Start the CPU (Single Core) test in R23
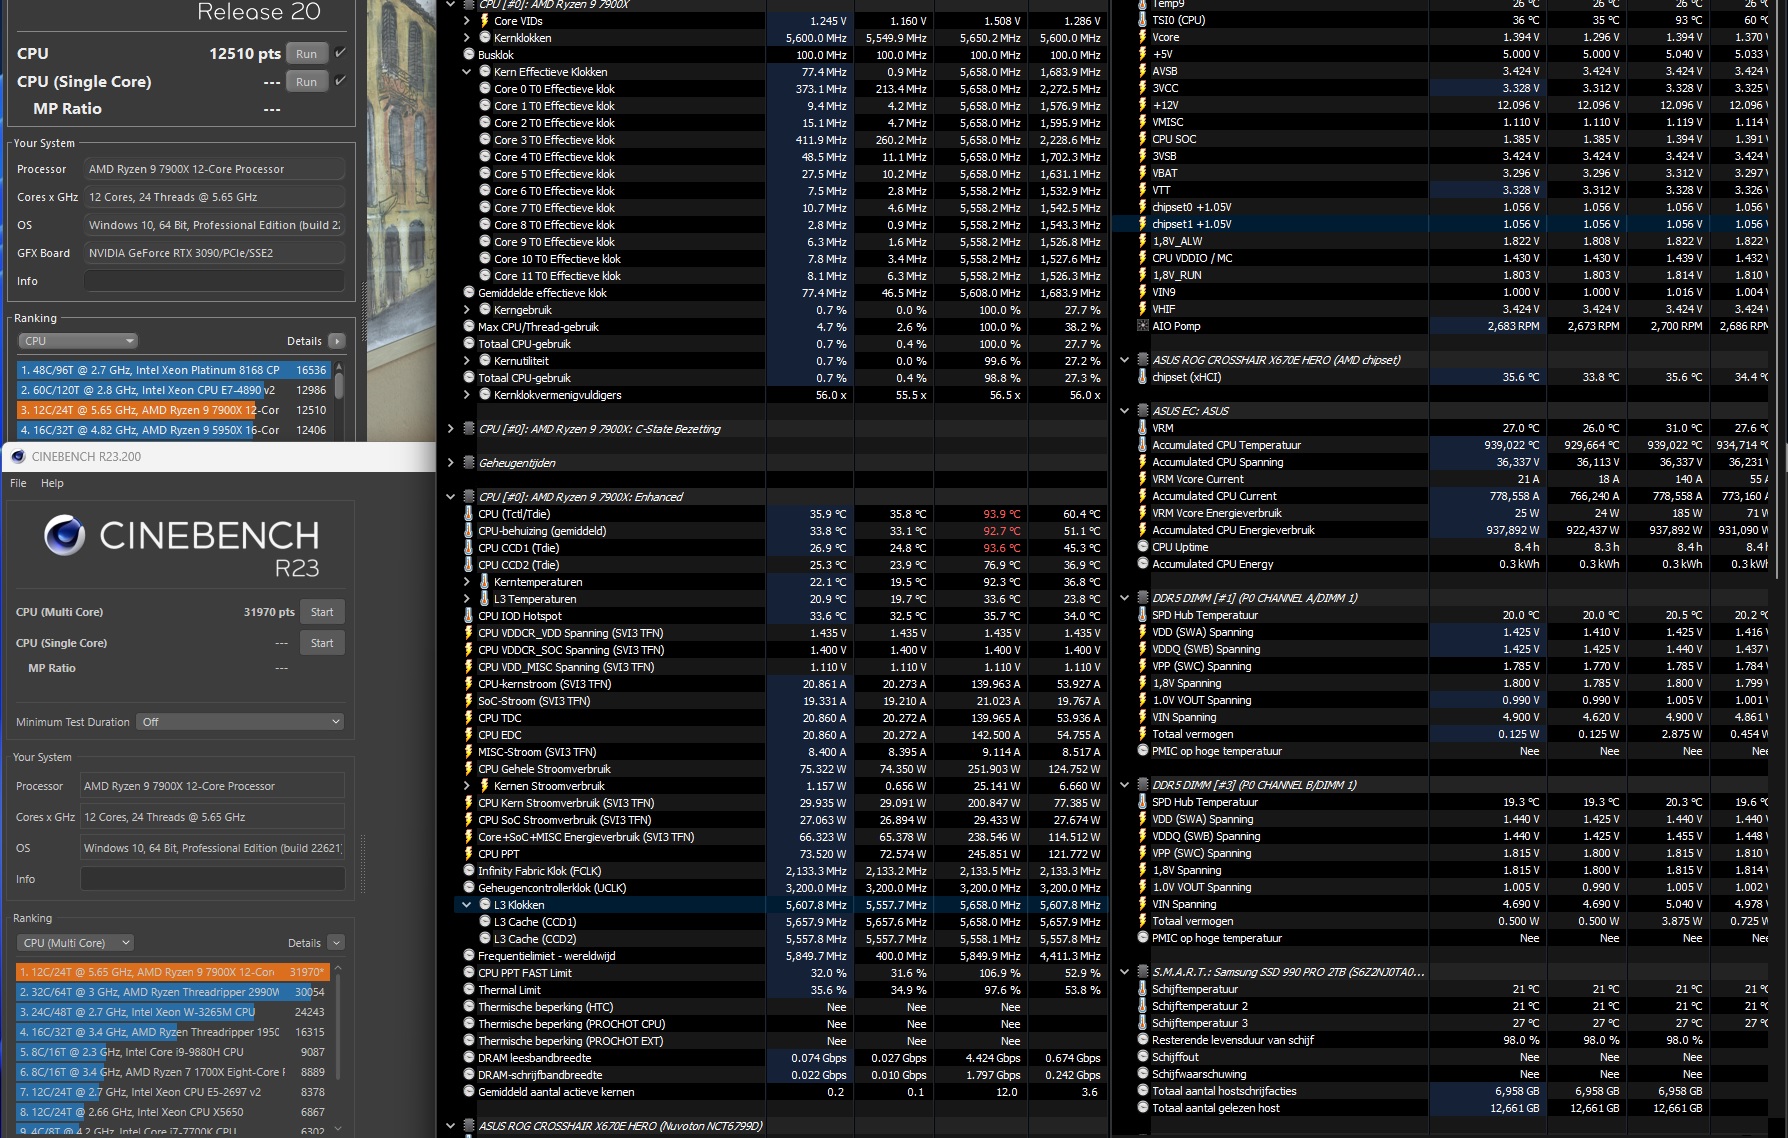 322,643
